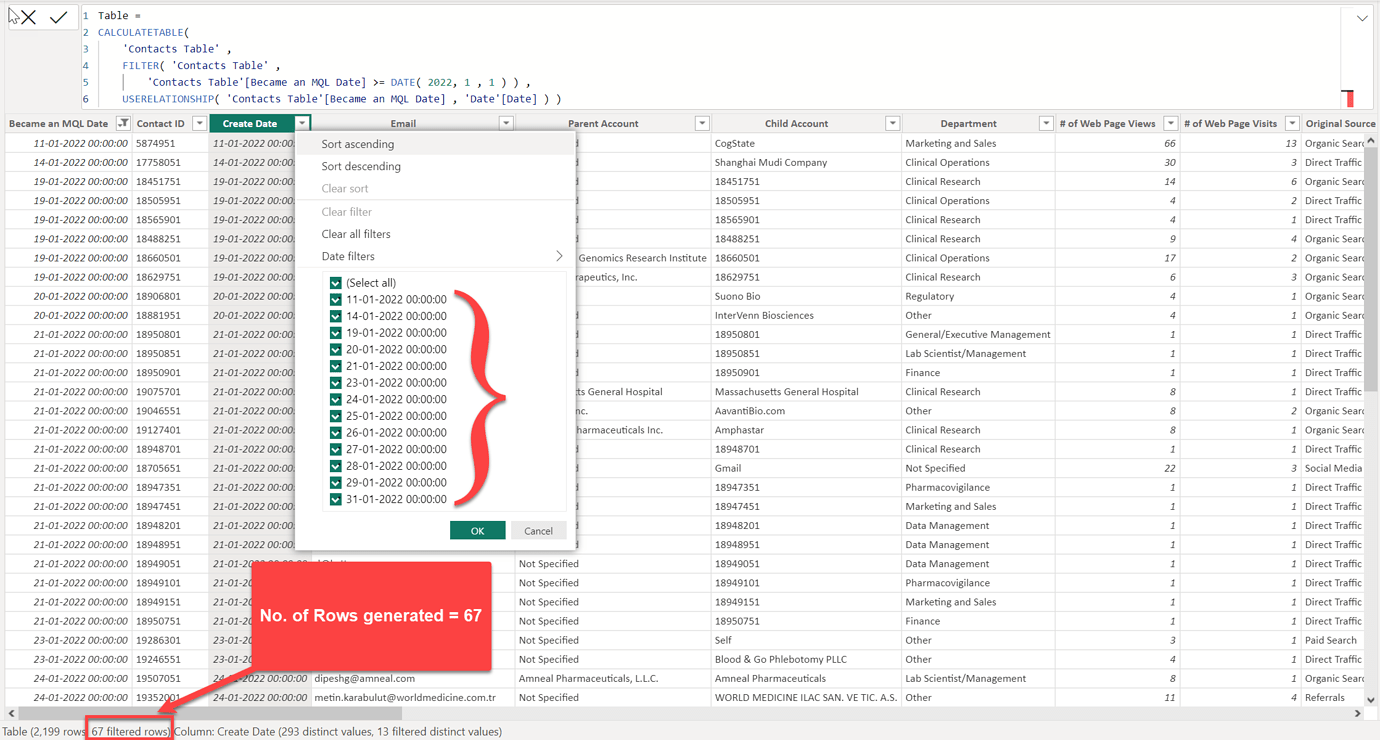
Task: Select Clear all filters menu entry
Action: pos(356,234)
